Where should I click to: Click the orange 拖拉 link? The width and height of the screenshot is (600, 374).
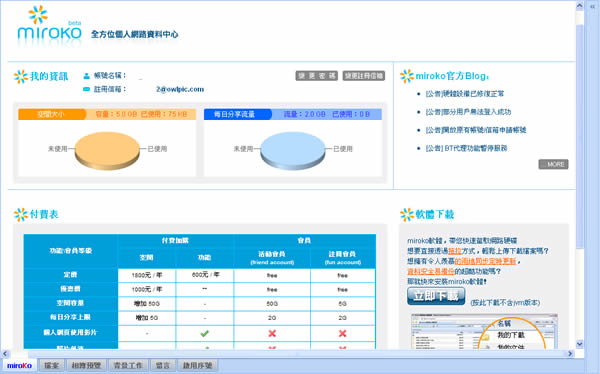(455, 251)
